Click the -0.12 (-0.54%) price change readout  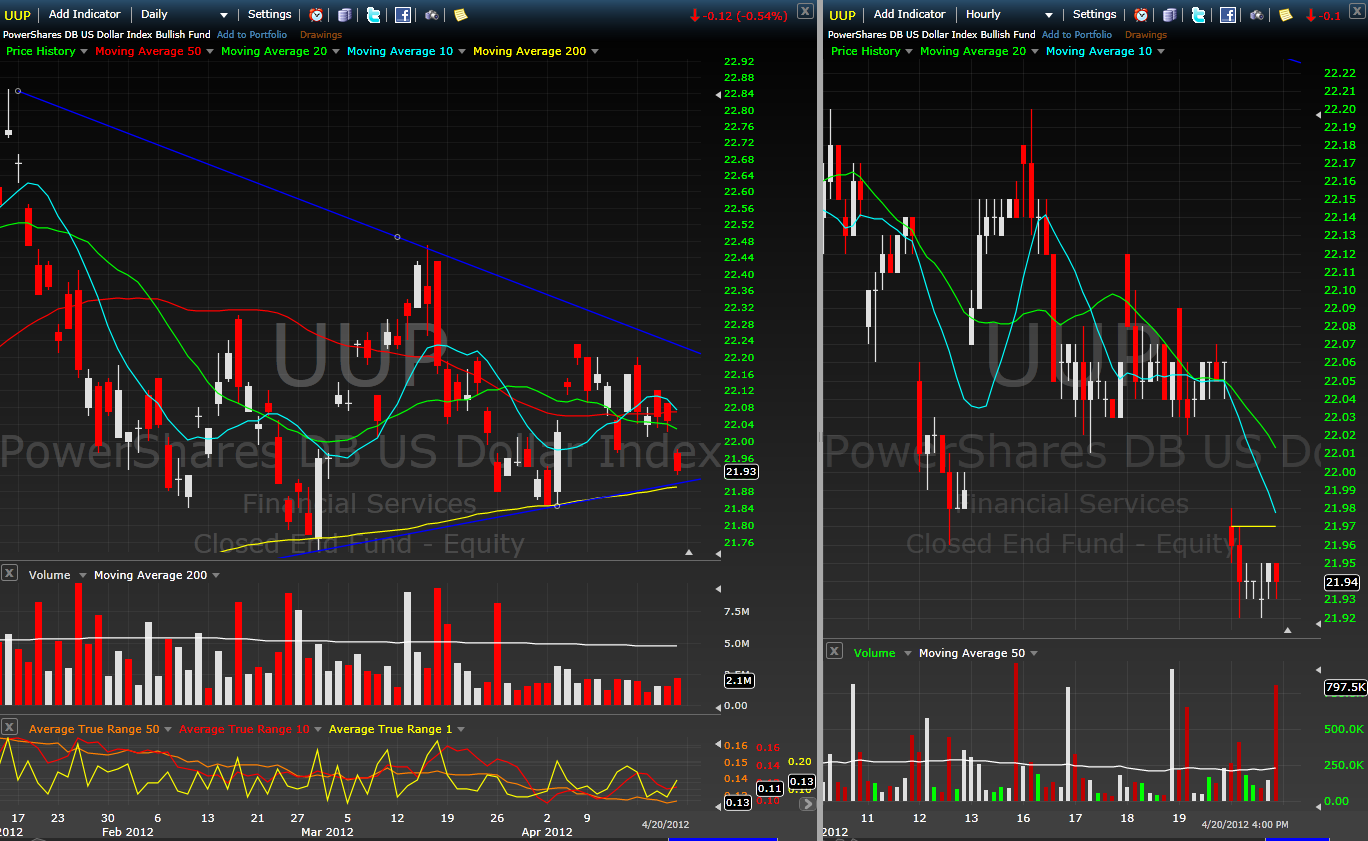[x=738, y=15]
